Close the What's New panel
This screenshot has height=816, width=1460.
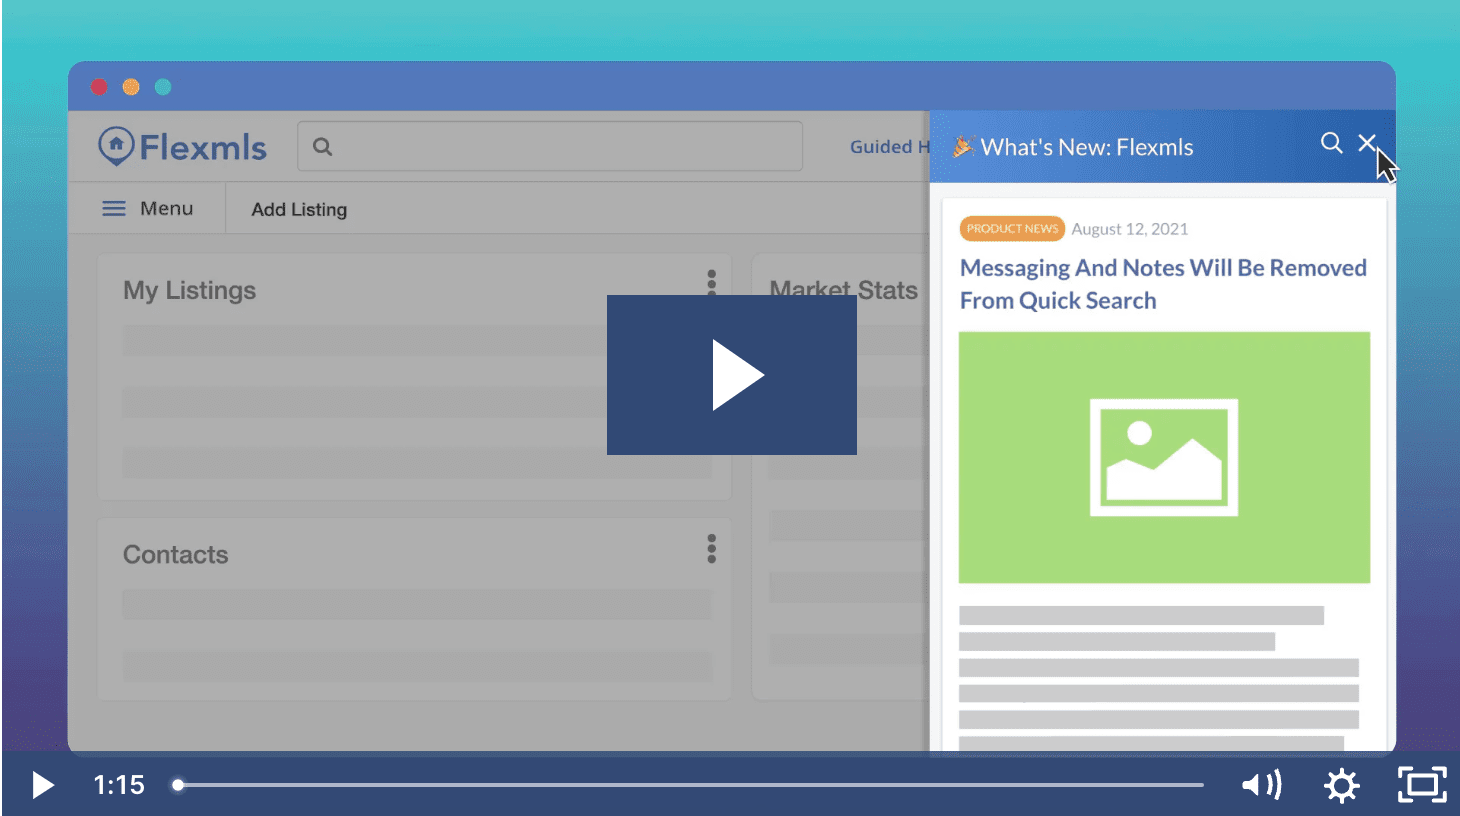click(x=1367, y=143)
